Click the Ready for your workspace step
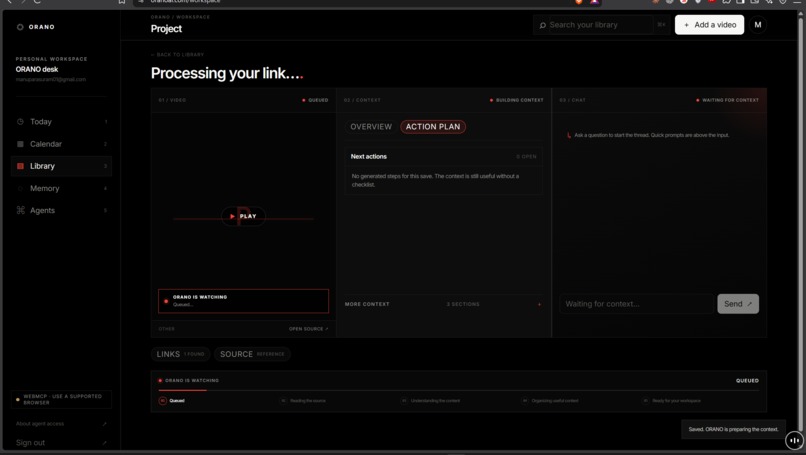The width and height of the screenshot is (806, 455). [x=671, y=401]
